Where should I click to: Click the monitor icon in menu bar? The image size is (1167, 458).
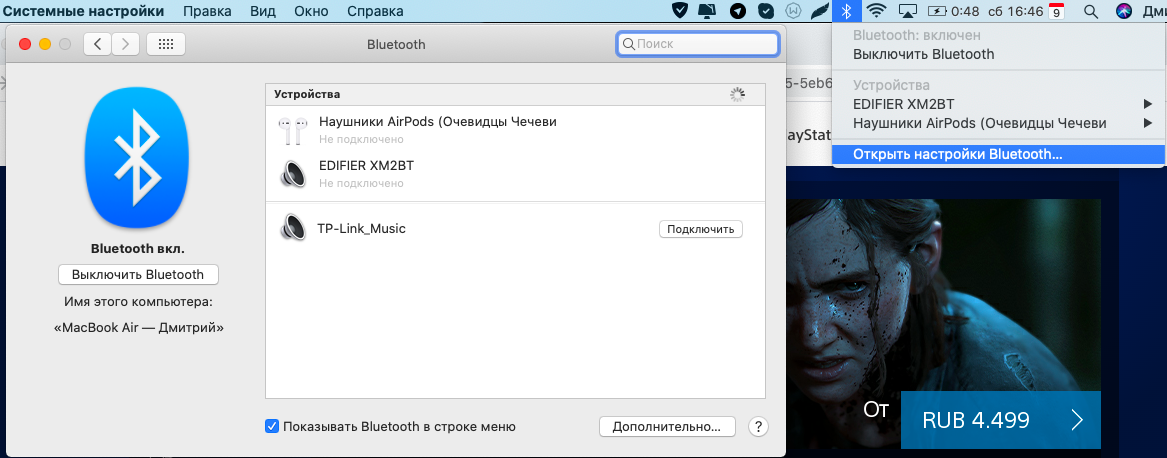tap(707, 10)
